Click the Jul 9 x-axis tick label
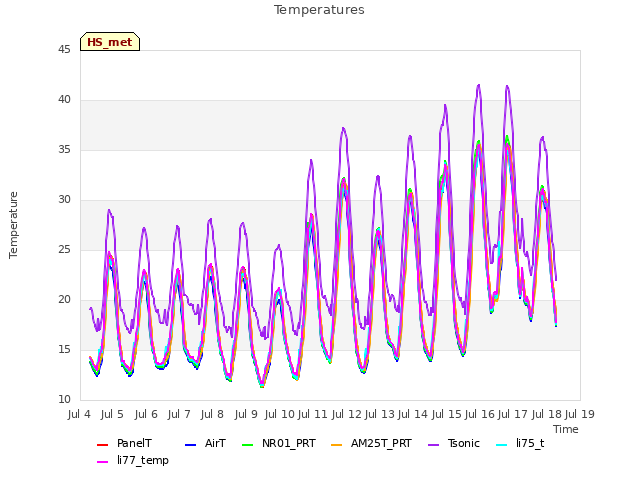The width and height of the screenshot is (640, 480). pos(246,414)
